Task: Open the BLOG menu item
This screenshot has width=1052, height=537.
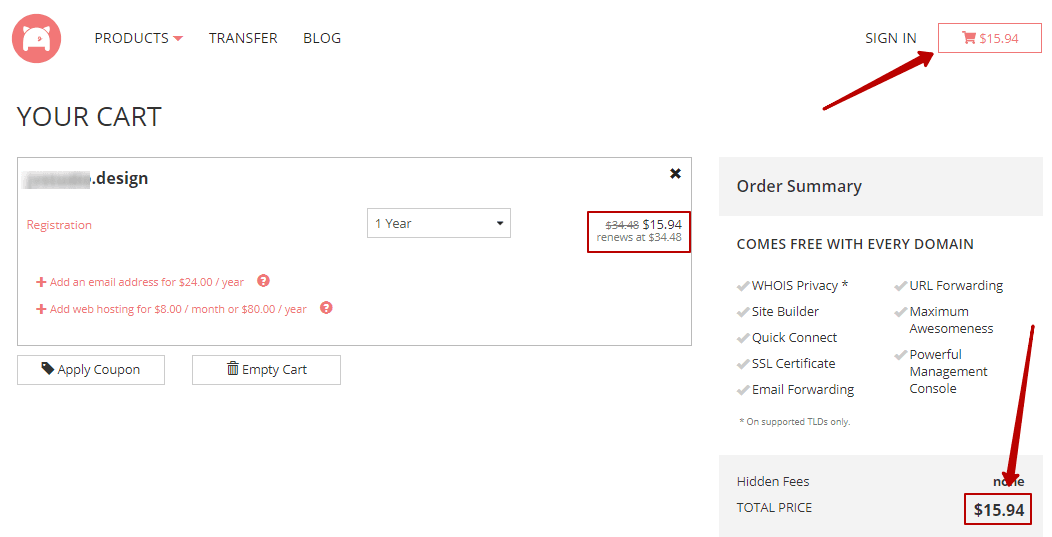Action: tap(322, 38)
